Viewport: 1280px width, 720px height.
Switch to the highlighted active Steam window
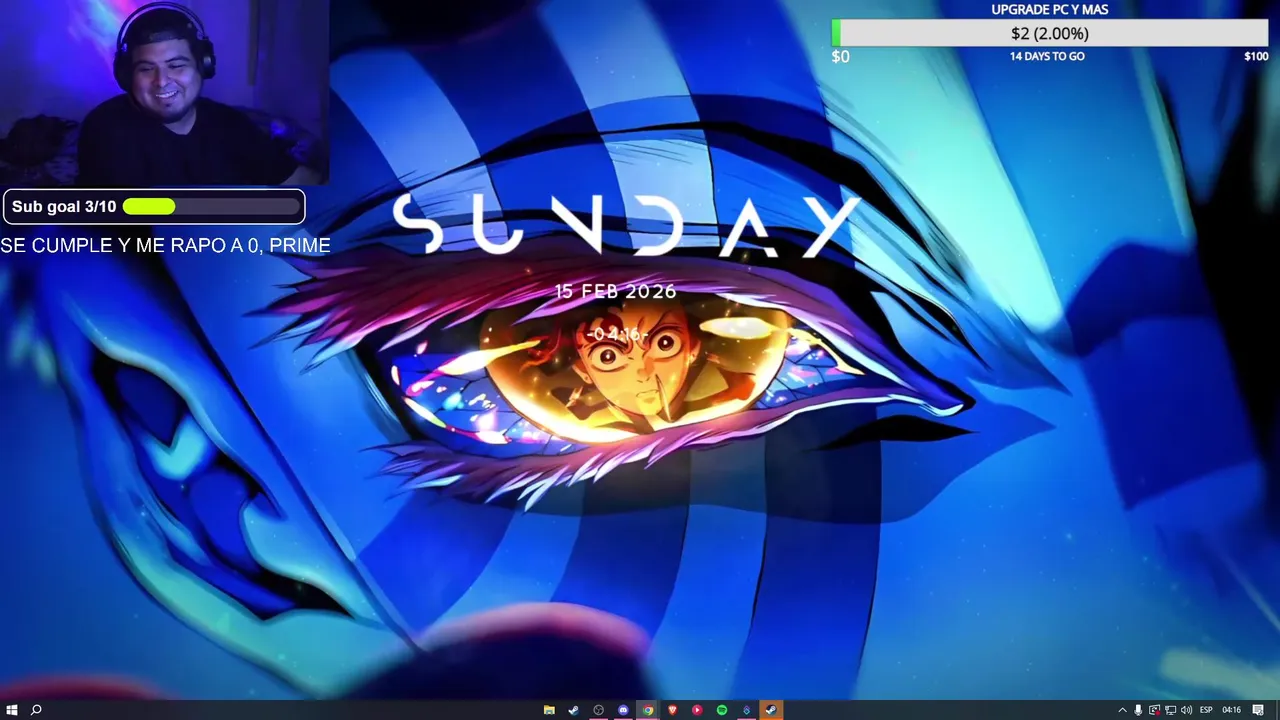pos(771,710)
